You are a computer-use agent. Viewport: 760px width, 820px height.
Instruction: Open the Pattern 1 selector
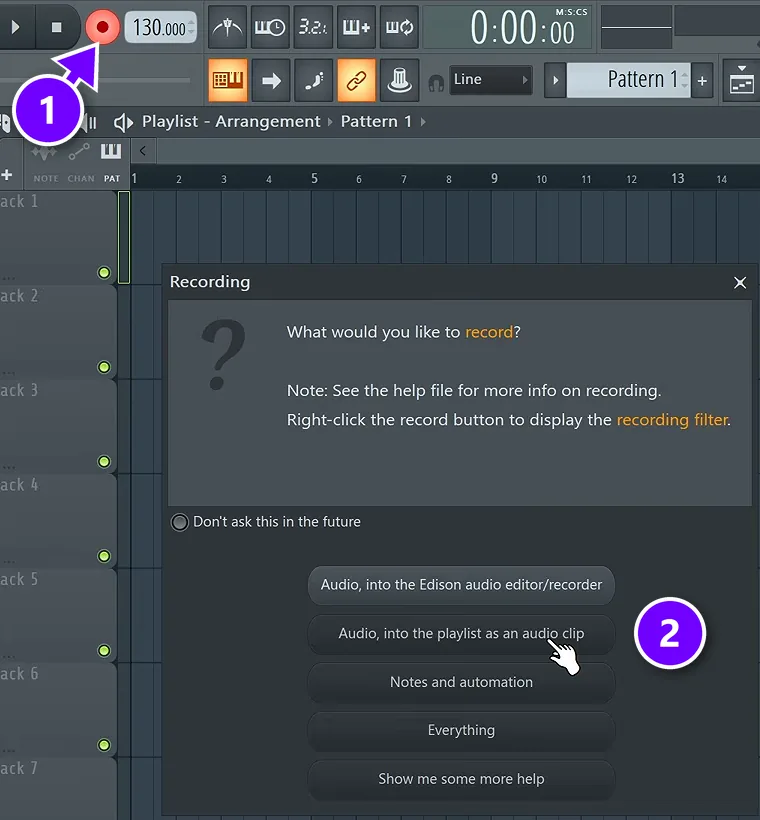tap(629, 80)
